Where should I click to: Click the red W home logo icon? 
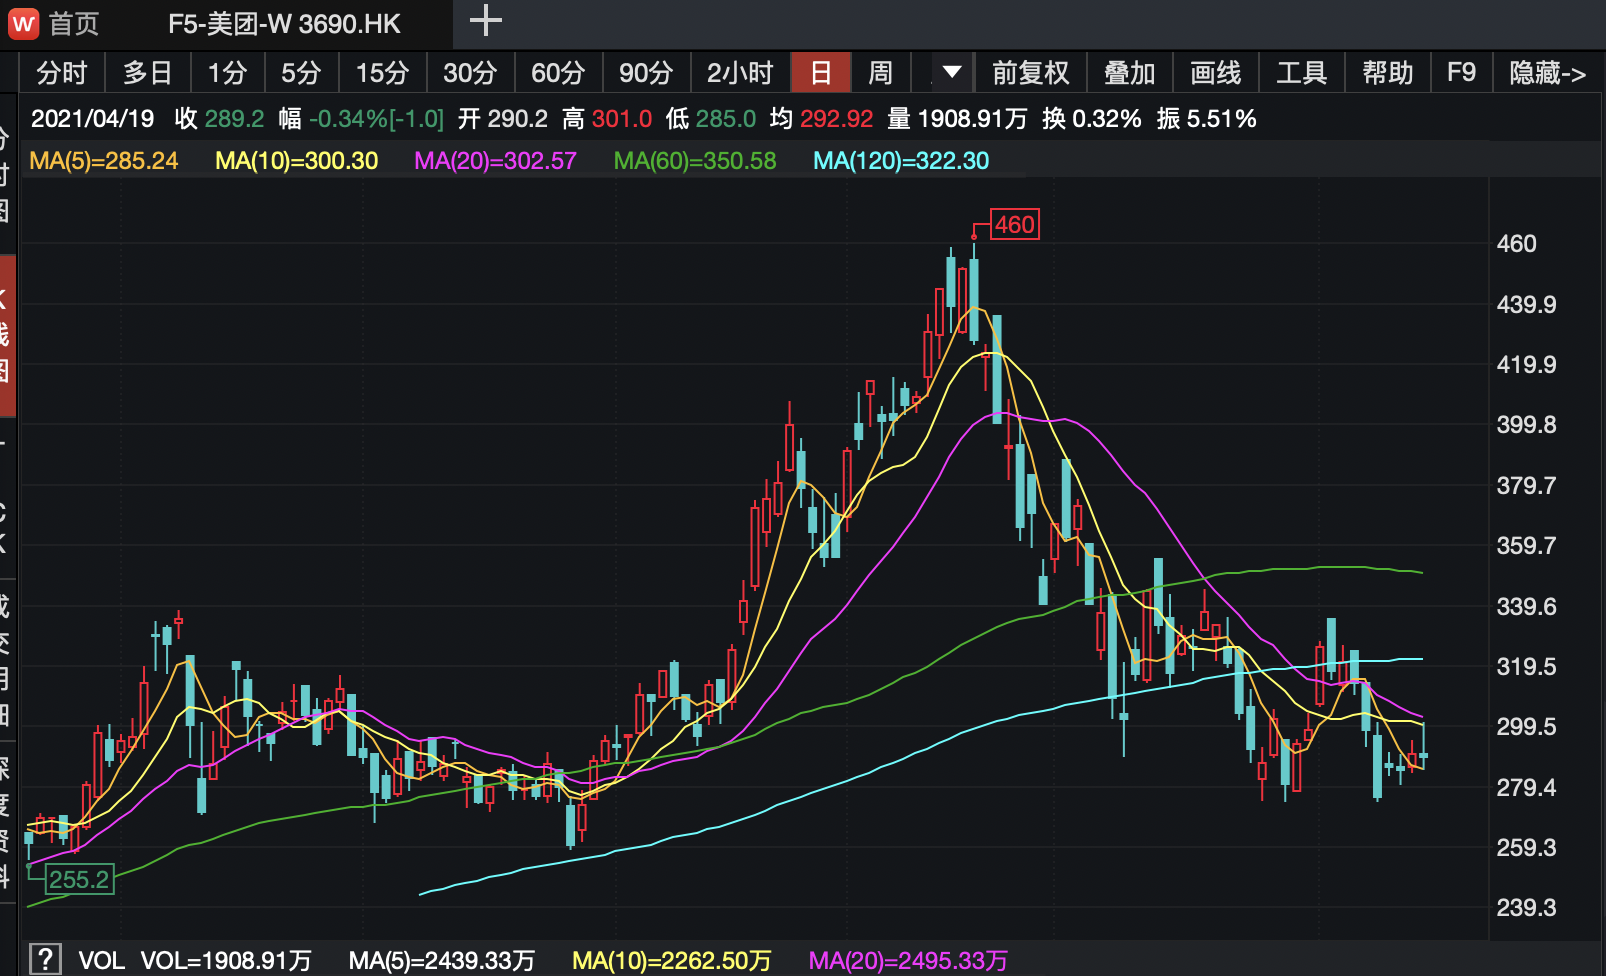pyautogui.click(x=23, y=23)
